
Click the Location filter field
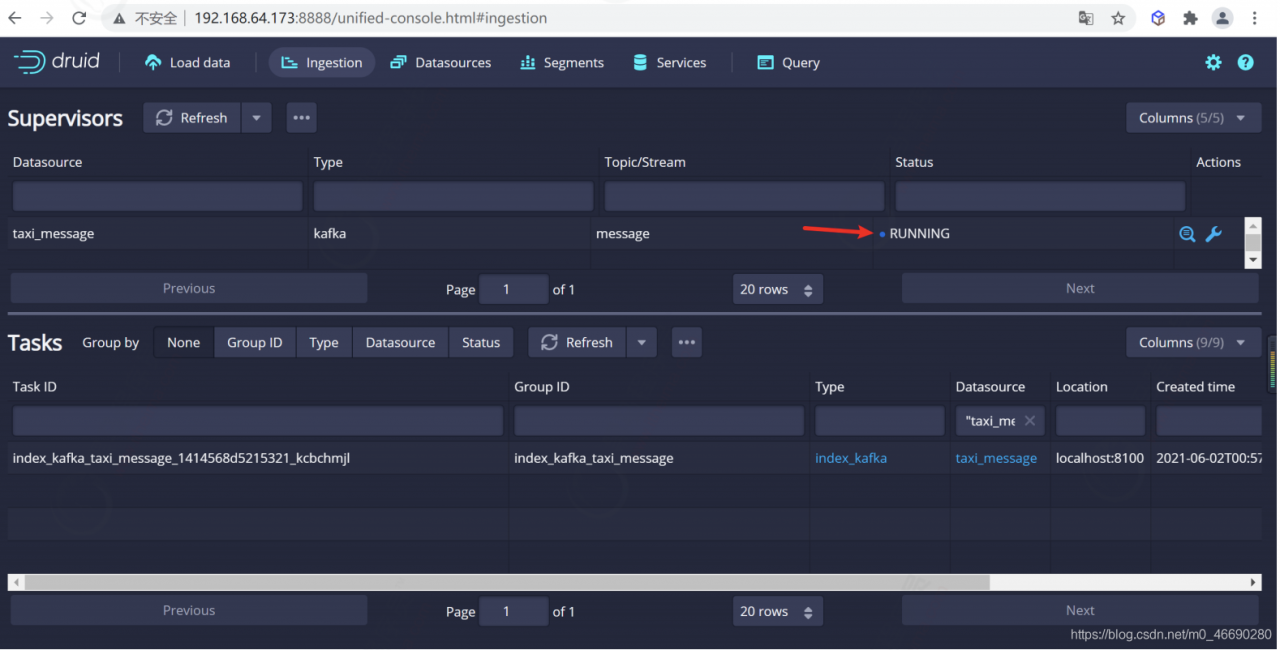click(x=1100, y=421)
